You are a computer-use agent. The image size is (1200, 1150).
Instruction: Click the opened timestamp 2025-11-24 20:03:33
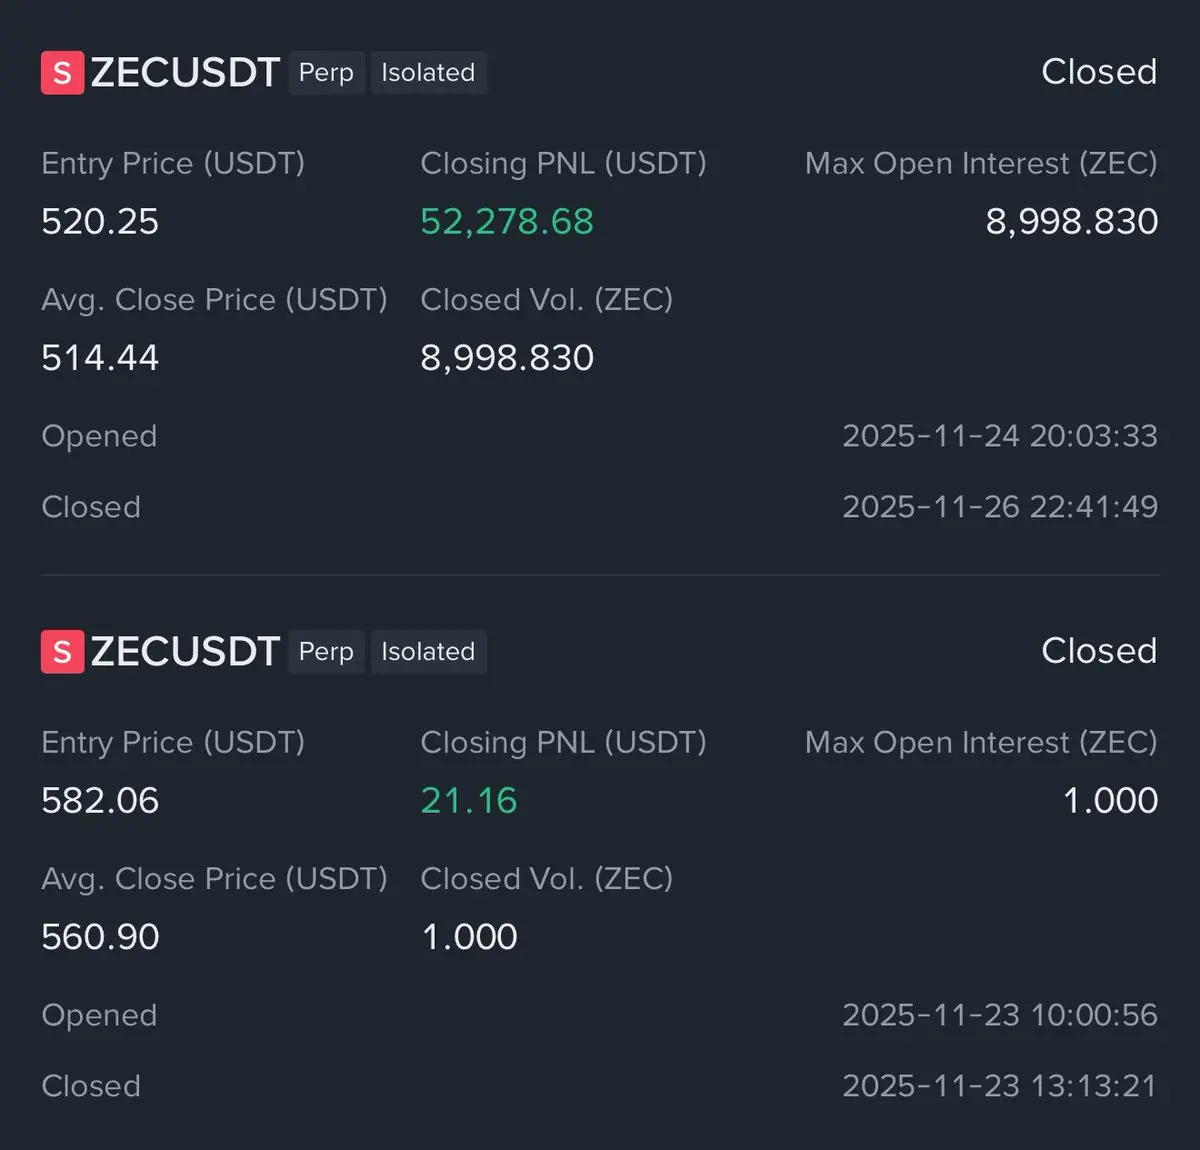(999, 436)
